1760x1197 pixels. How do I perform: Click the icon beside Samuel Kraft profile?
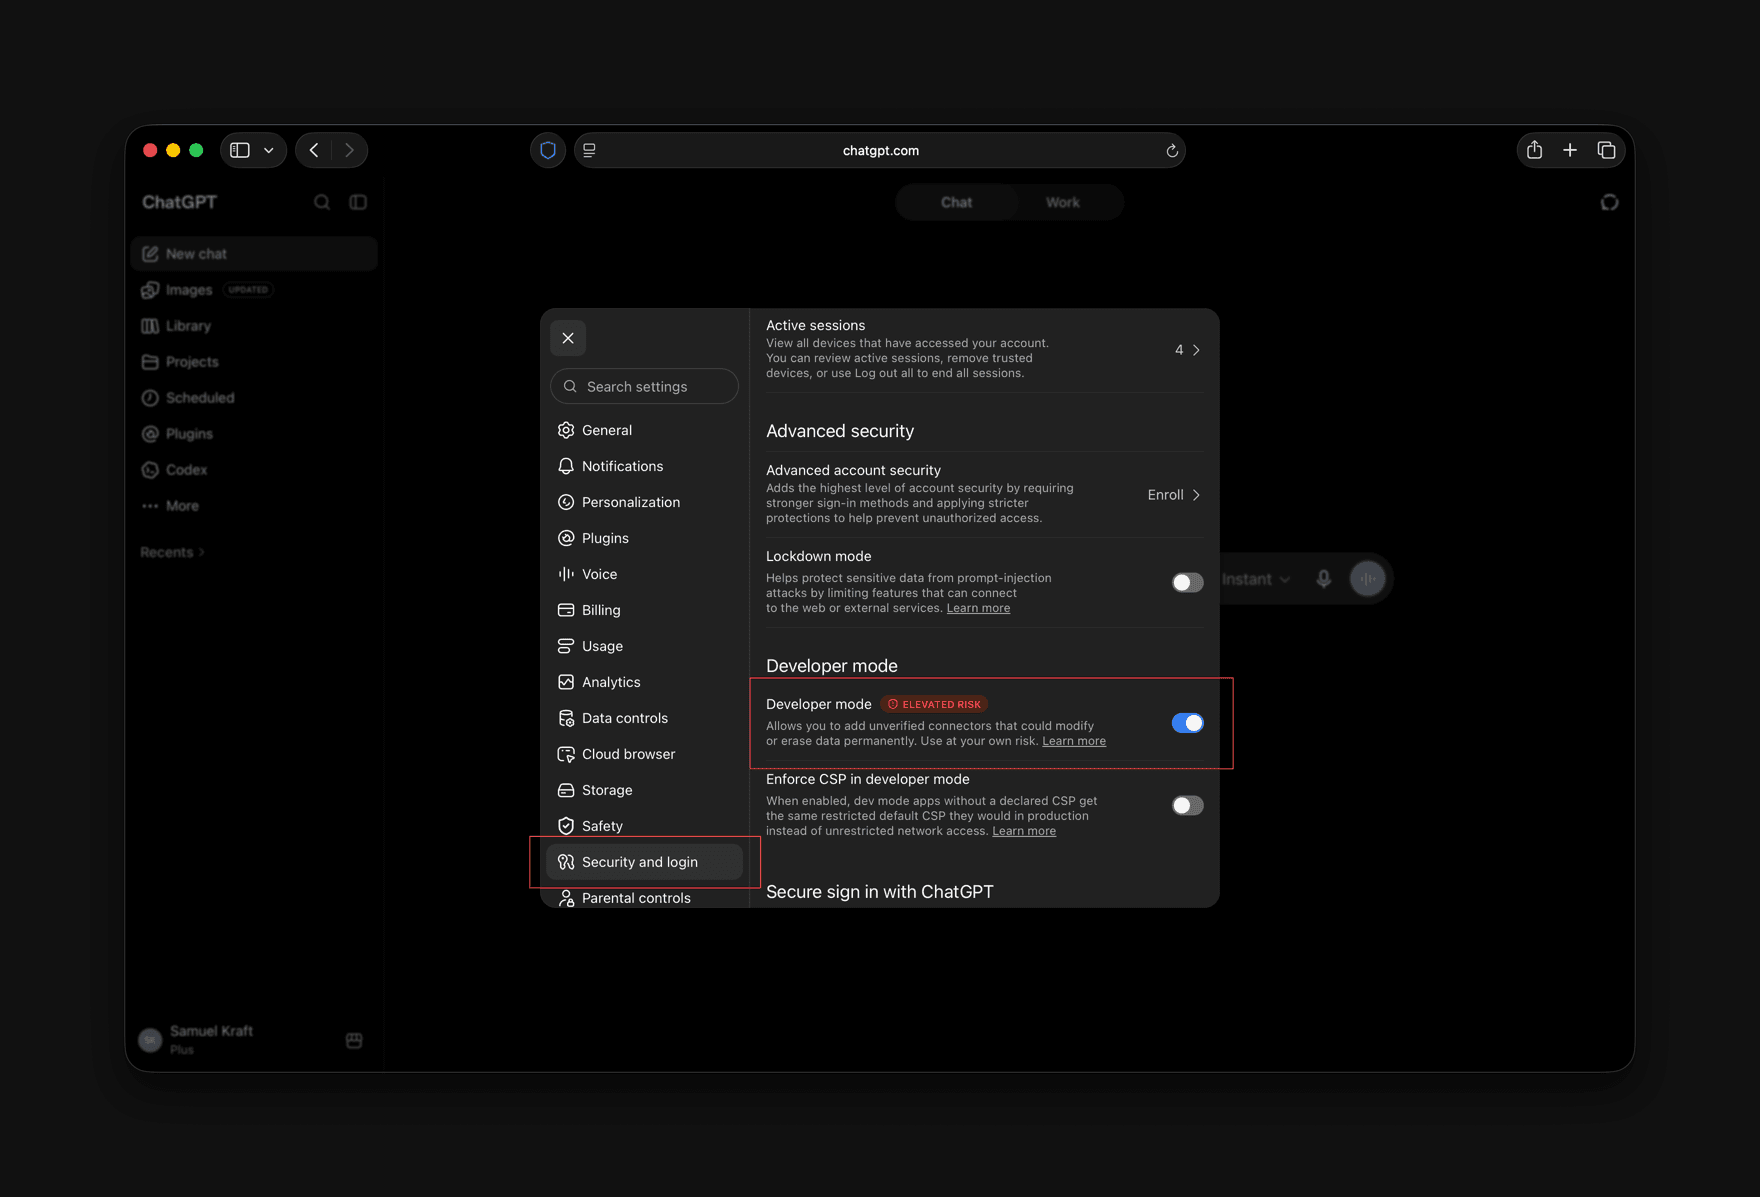354,1040
